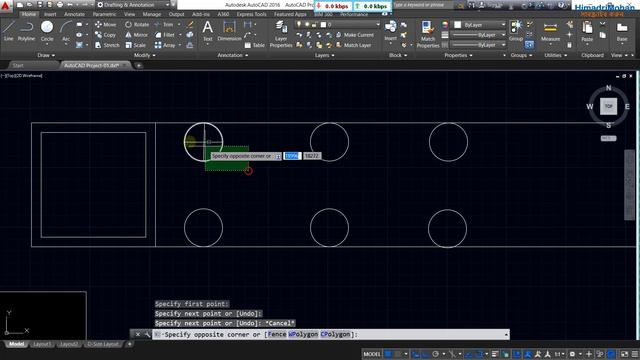Select WPolygon option in command line
This screenshot has height=360, width=640.
click(303, 334)
